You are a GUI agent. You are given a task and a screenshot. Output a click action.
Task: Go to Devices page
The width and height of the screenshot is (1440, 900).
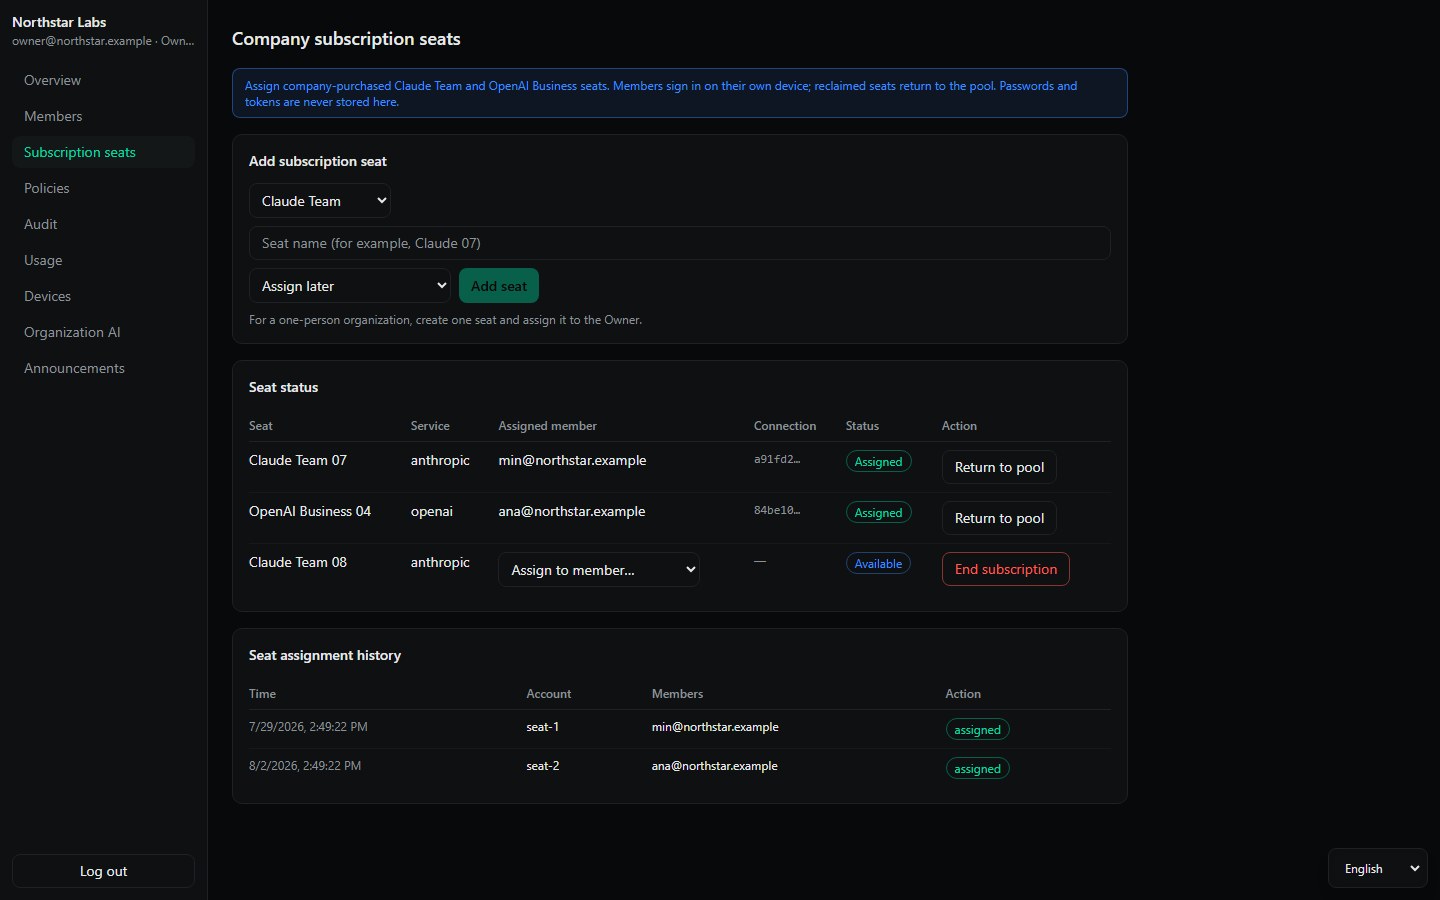(103, 296)
